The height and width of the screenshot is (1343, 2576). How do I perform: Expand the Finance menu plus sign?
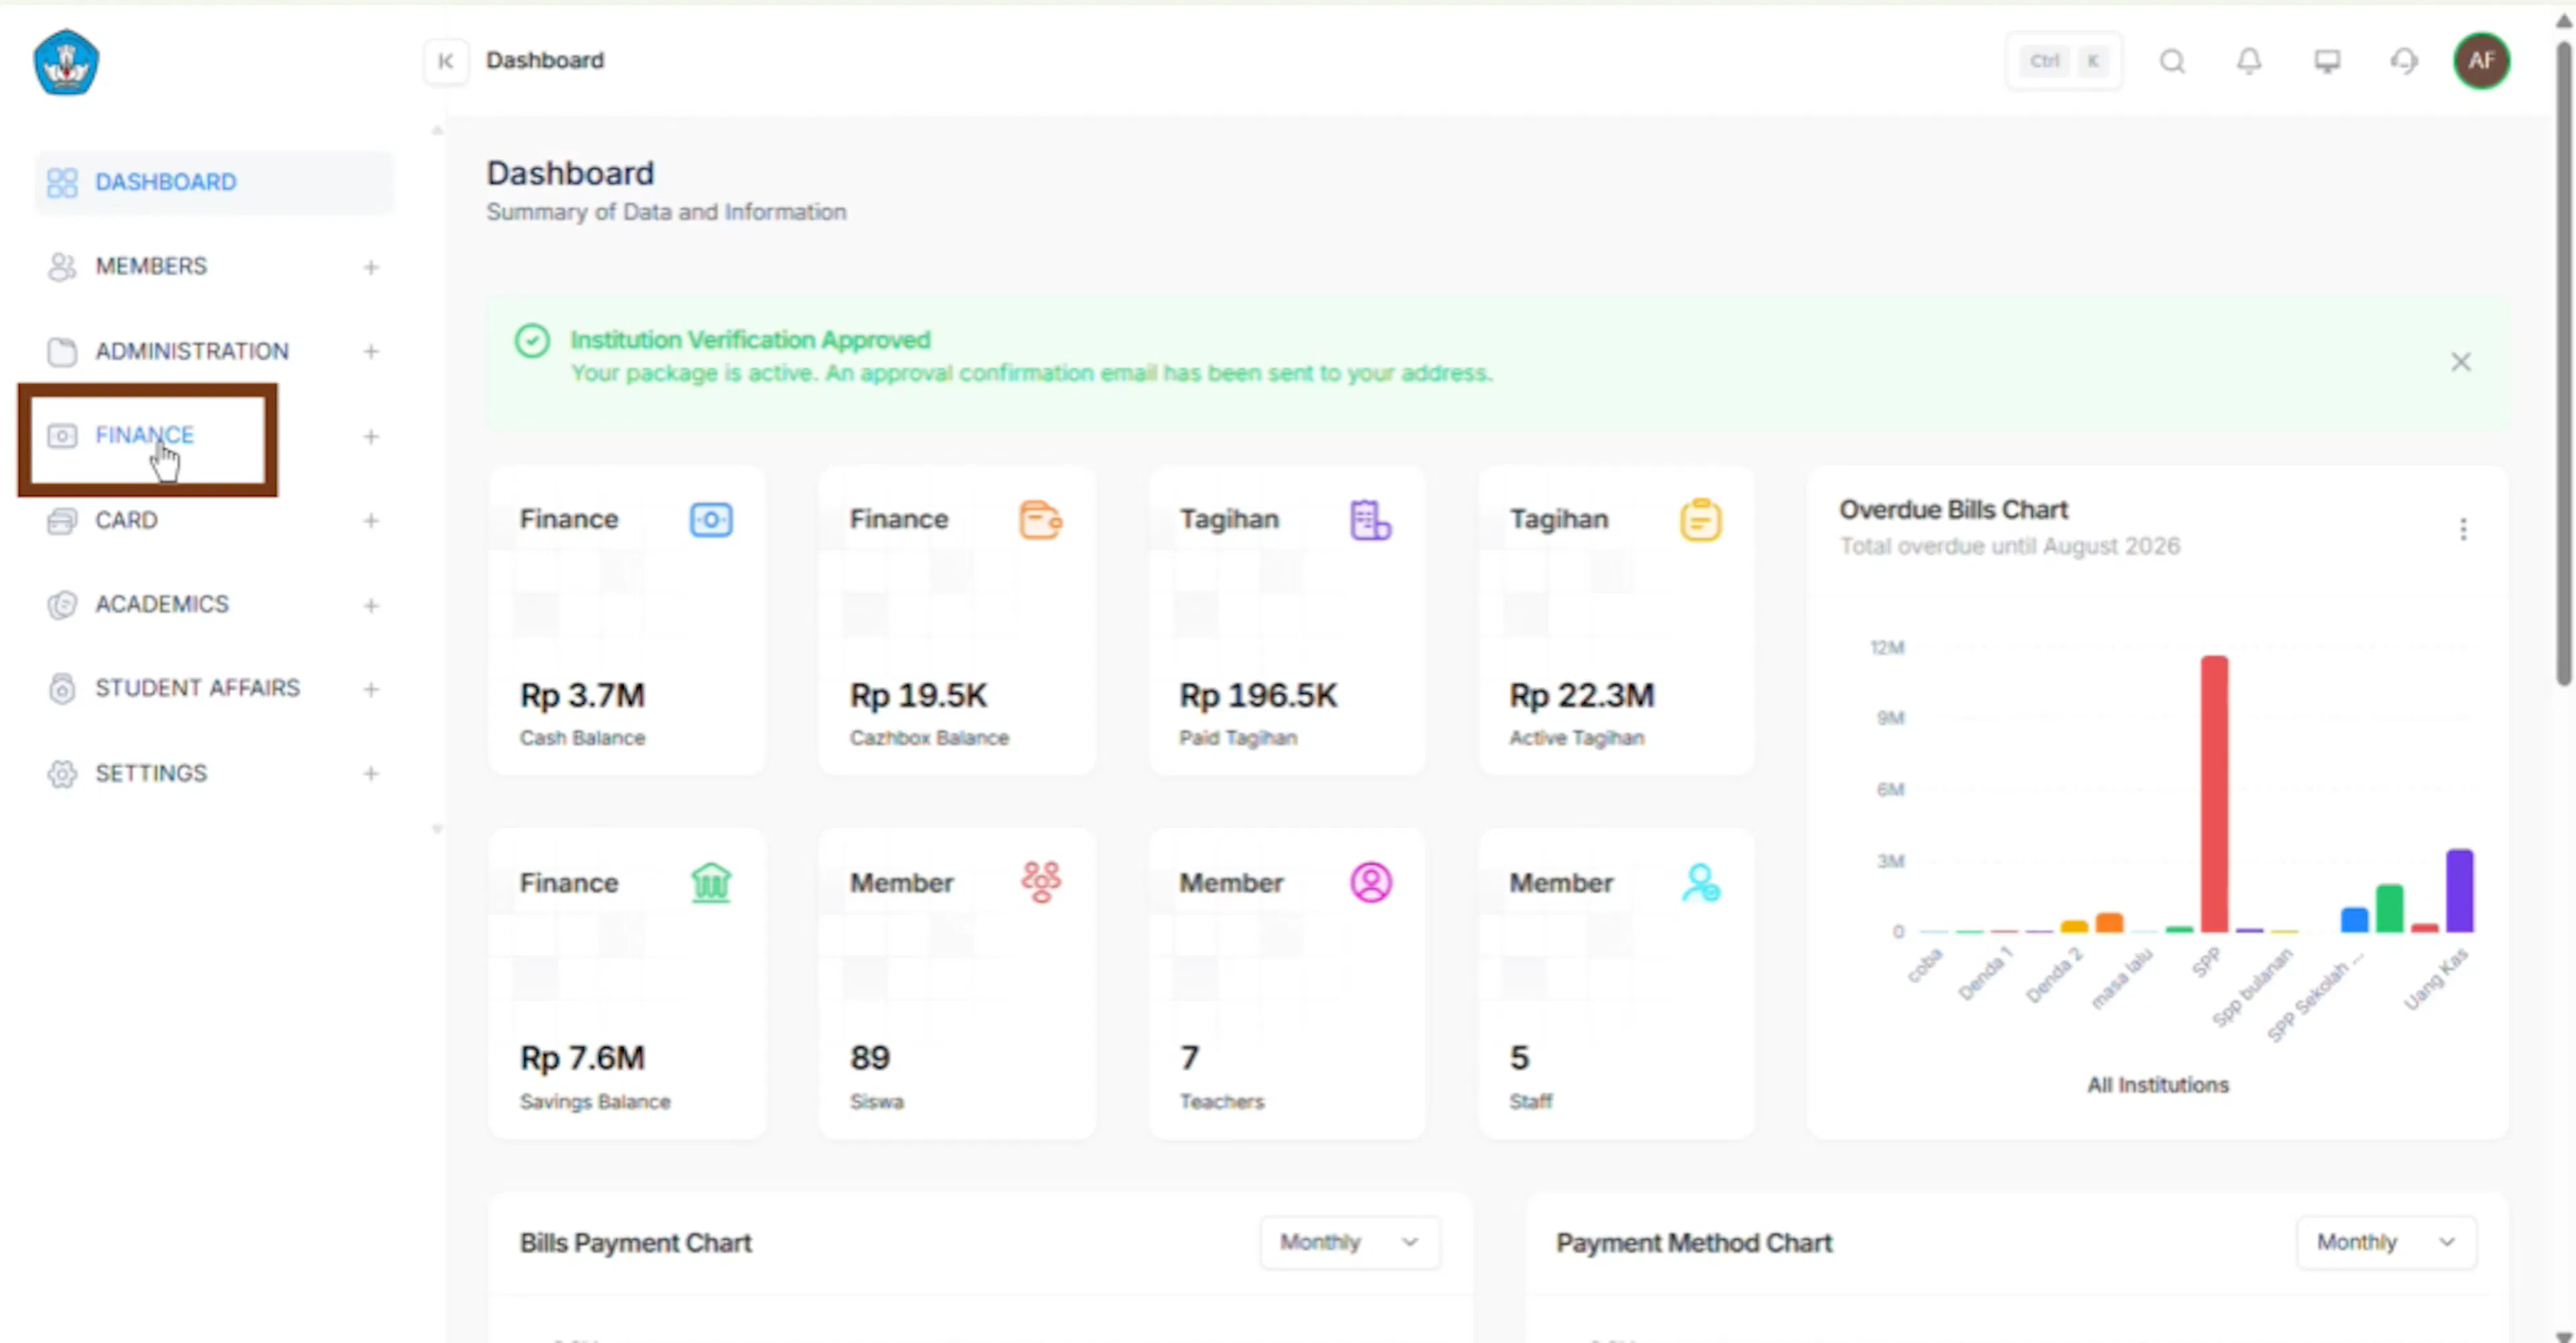[371, 436]
